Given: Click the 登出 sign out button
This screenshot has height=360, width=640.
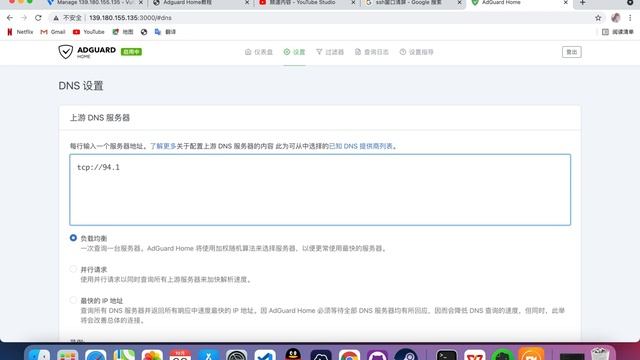Looking at the screenshot, I should click(571, 52).
